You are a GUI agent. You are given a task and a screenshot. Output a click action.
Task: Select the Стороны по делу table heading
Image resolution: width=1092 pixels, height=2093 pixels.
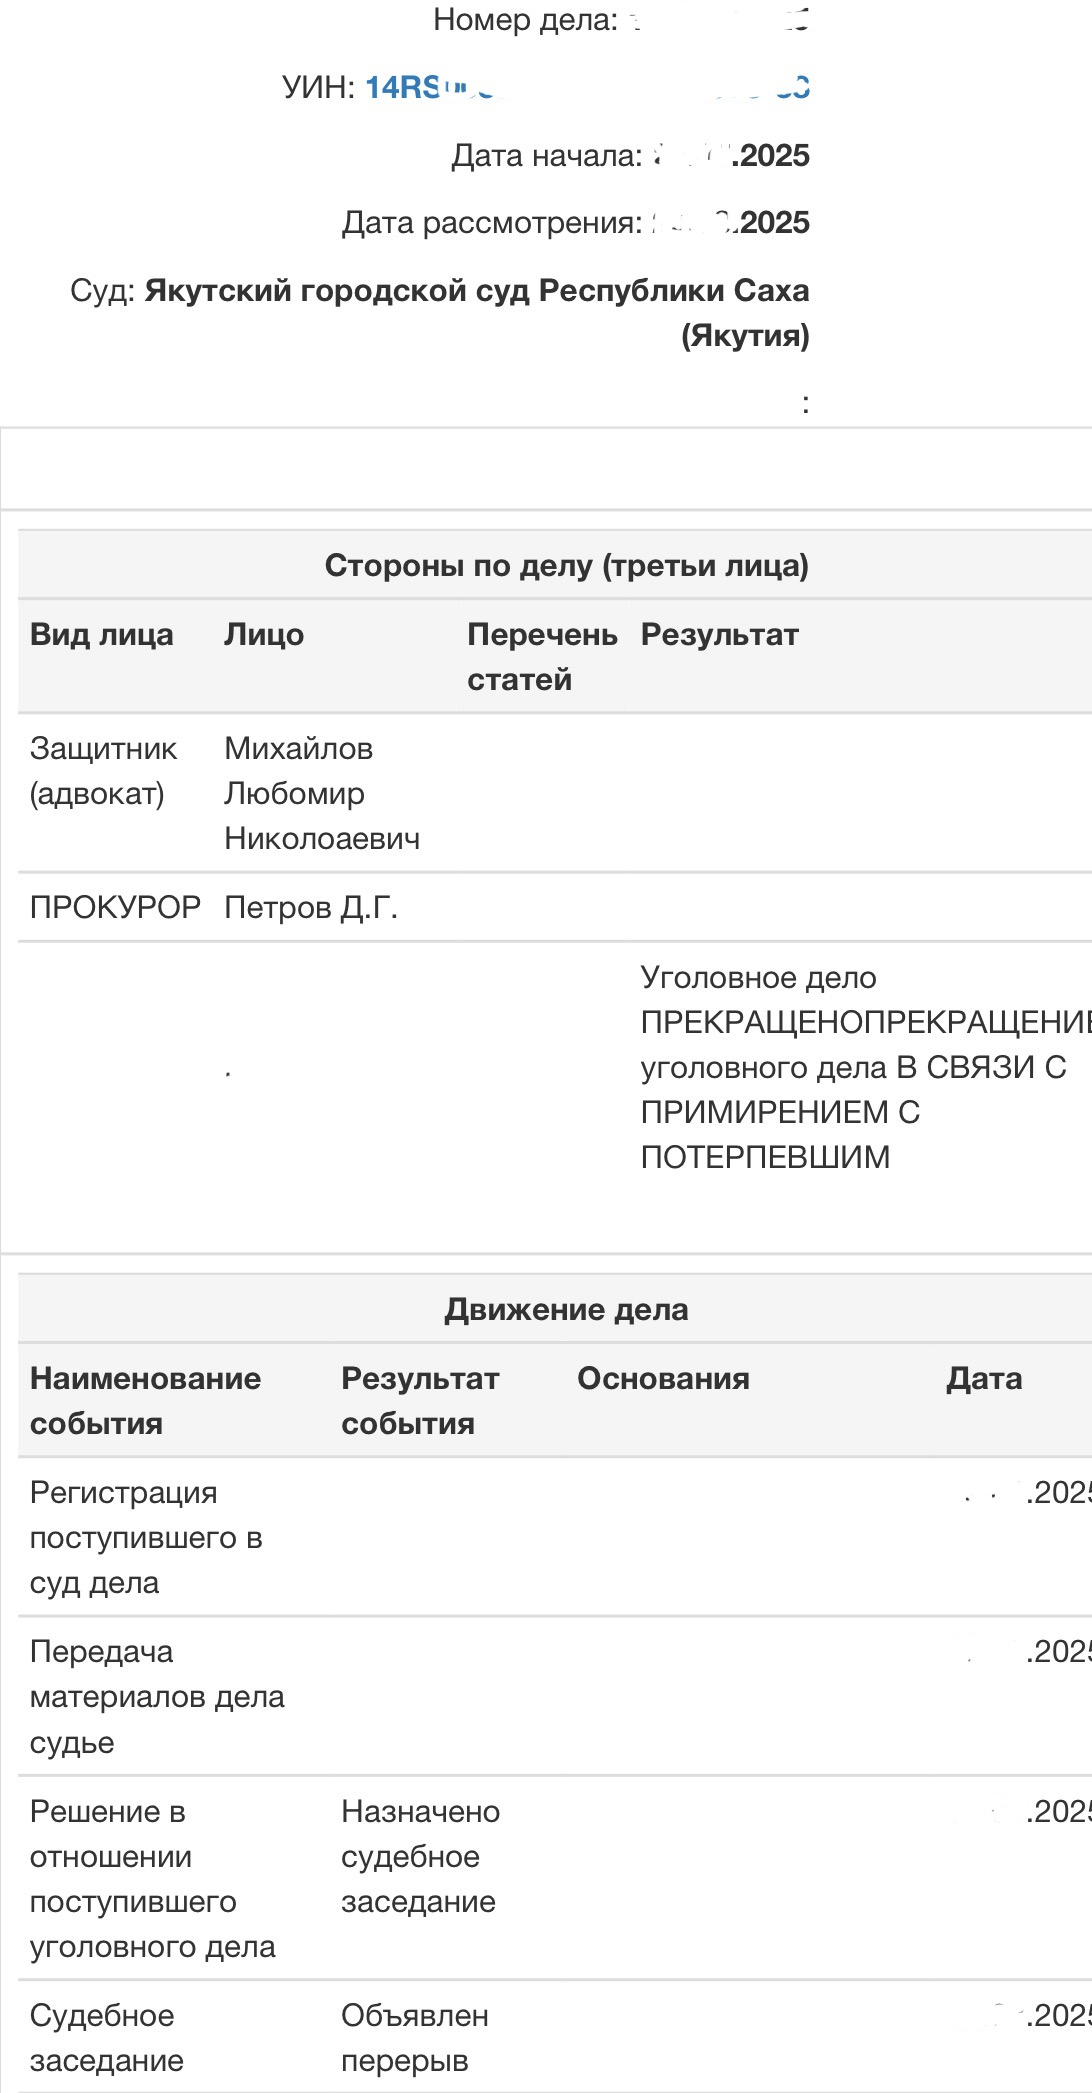[566, 566]
